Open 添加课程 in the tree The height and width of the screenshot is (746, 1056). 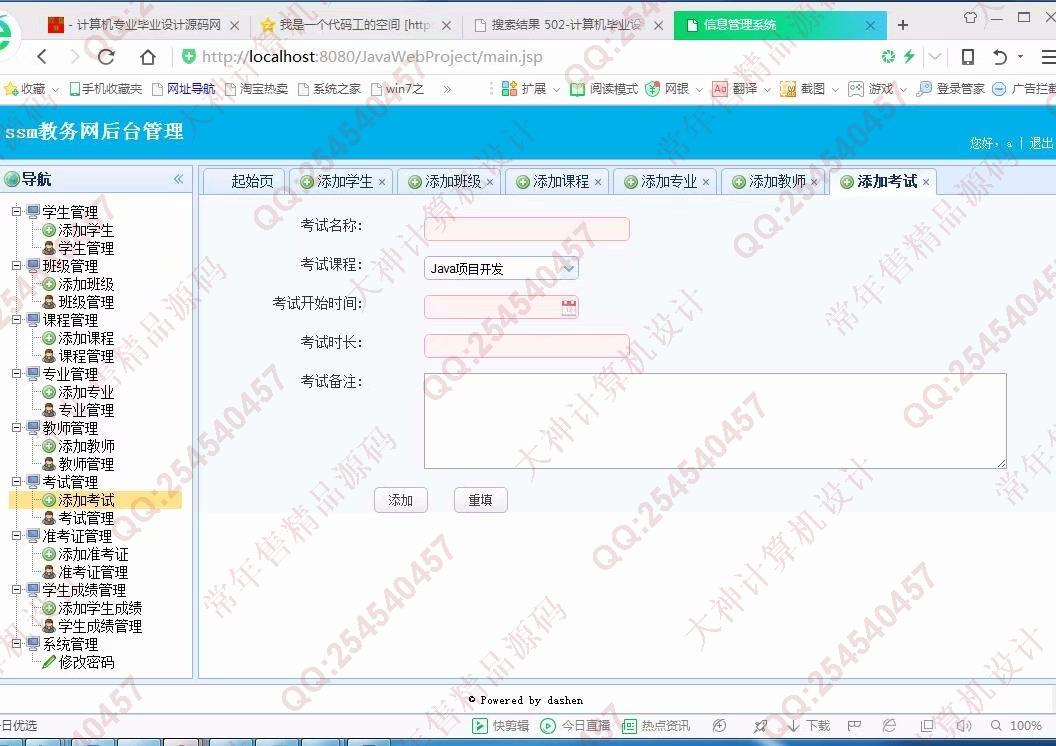[86, 338]
